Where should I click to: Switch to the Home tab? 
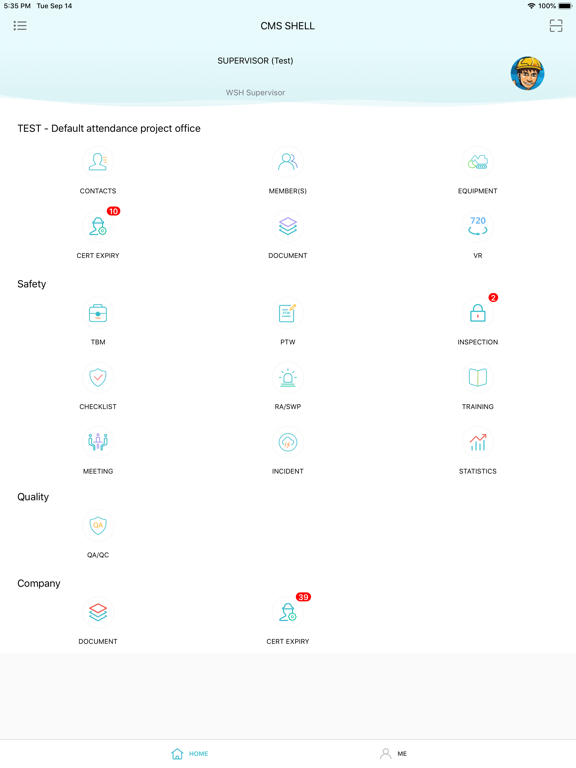click(x=190, y=753)
